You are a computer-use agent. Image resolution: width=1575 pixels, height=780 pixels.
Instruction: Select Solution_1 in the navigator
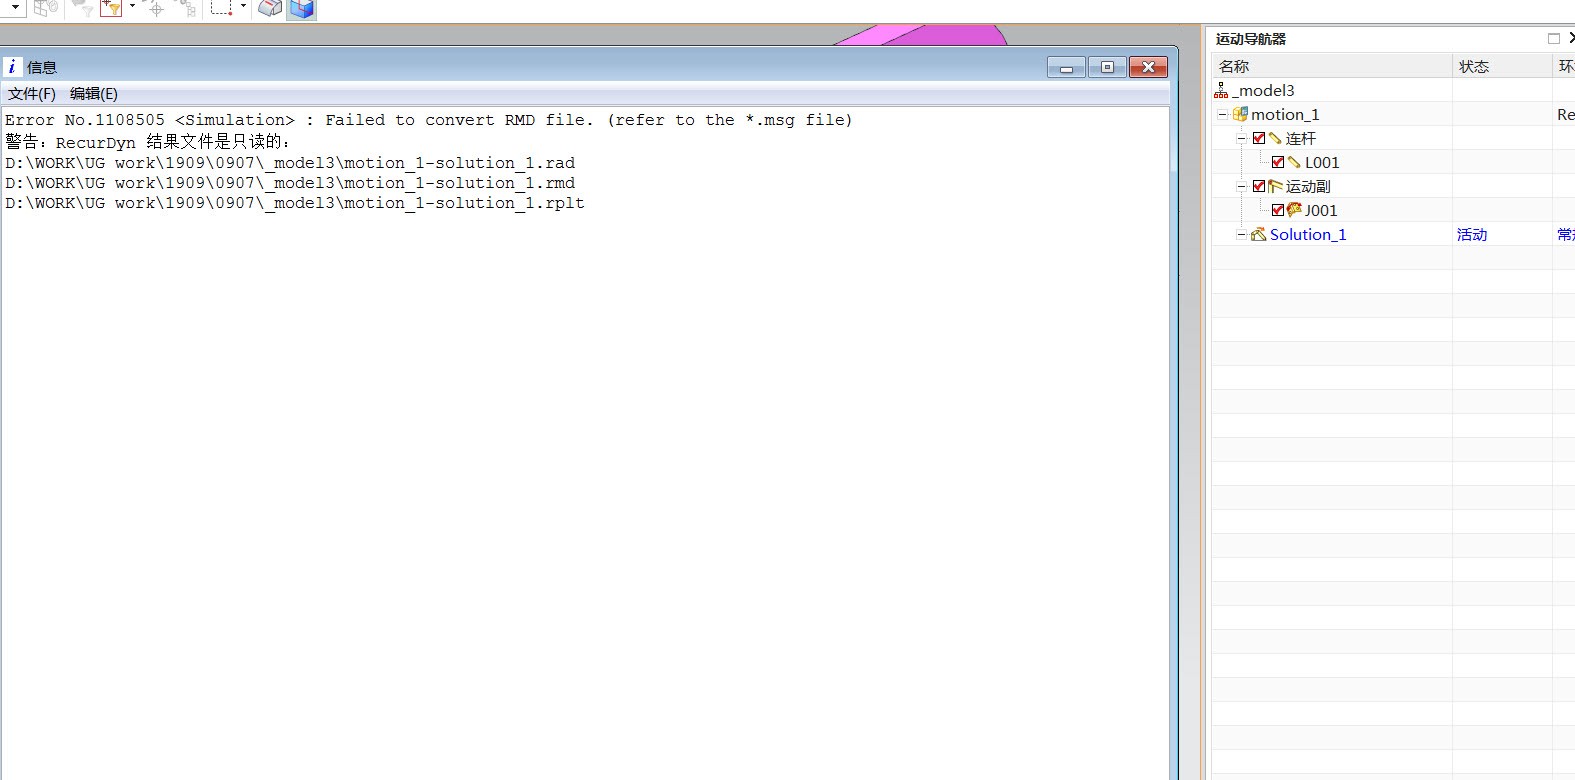[1308, 235]
